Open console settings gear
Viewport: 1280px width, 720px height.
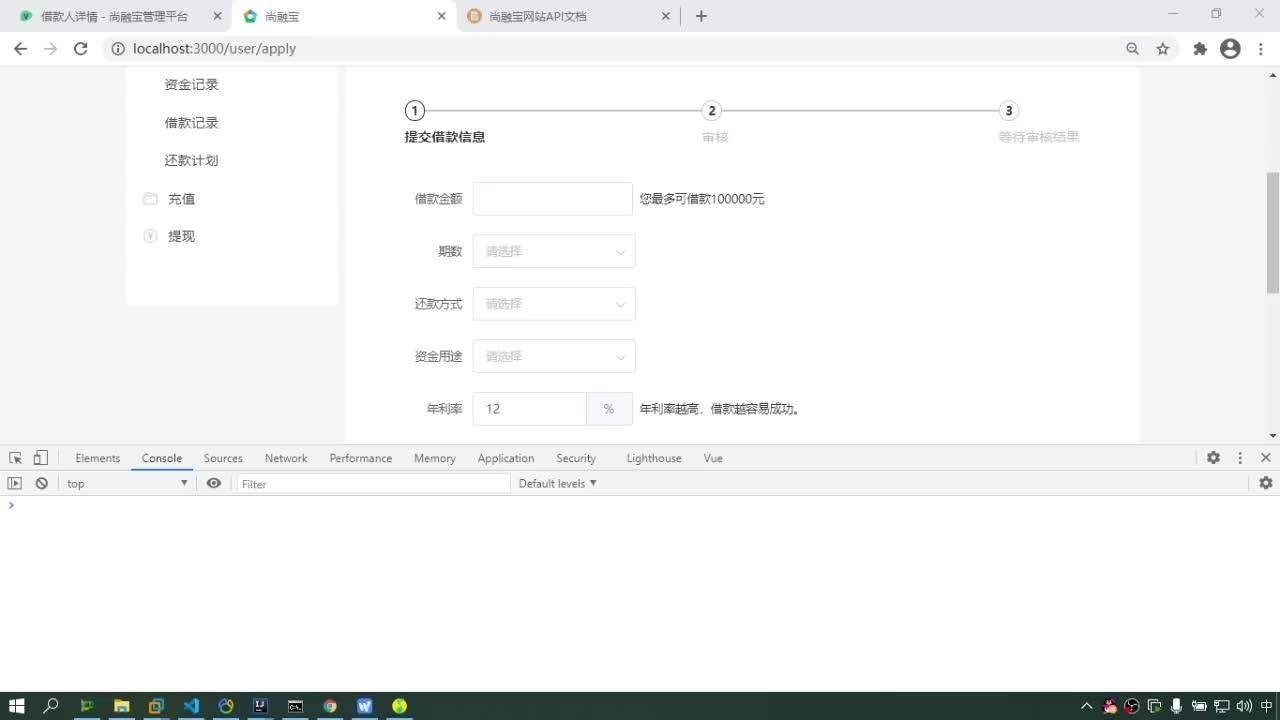click(1266, 483)
